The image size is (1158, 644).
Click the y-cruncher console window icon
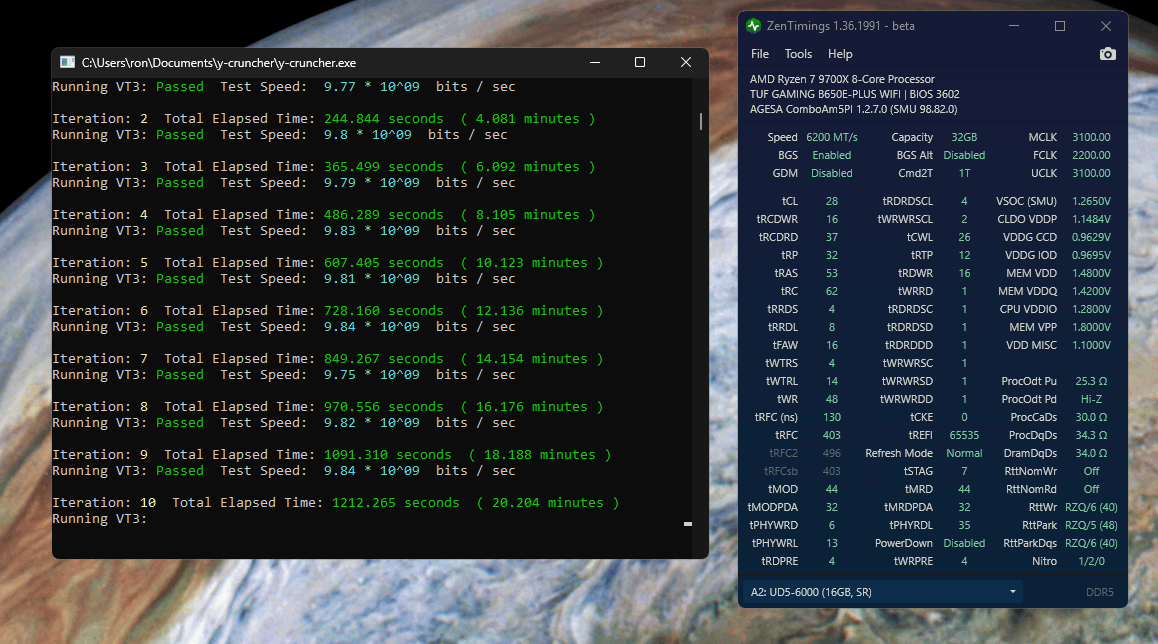[67, 62]
